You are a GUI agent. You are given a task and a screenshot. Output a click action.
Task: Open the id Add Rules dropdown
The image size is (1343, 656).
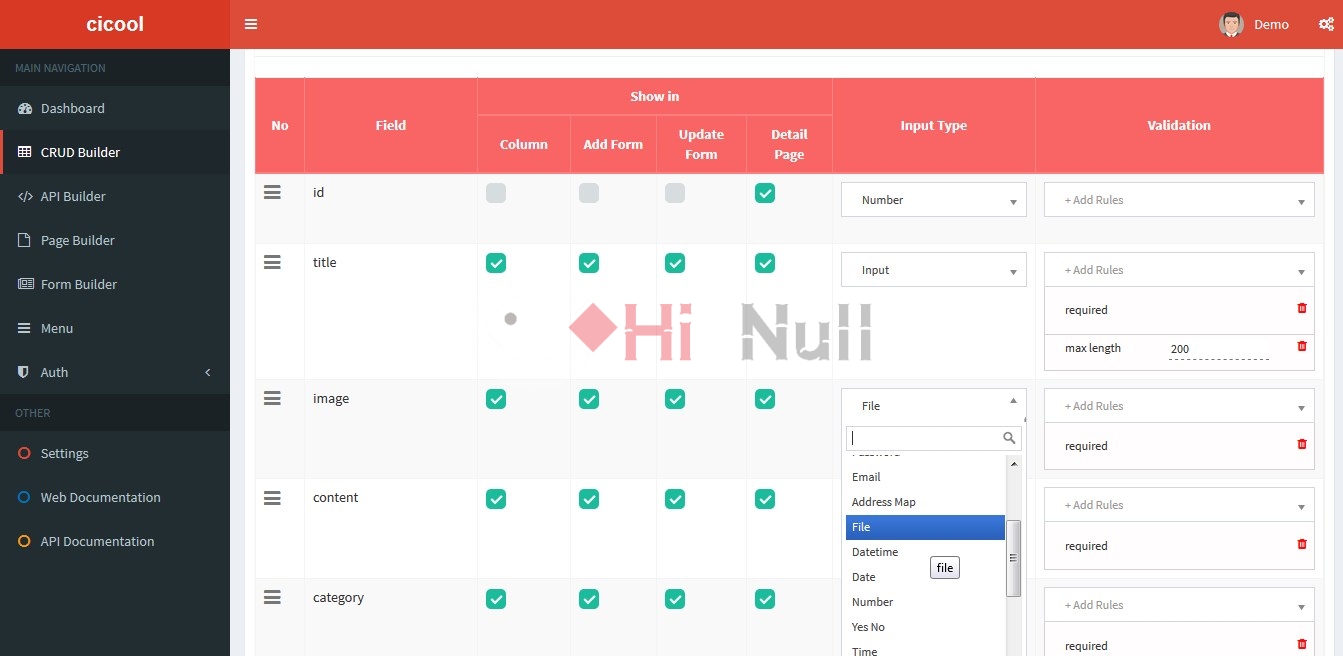(x=1179, y=200)
